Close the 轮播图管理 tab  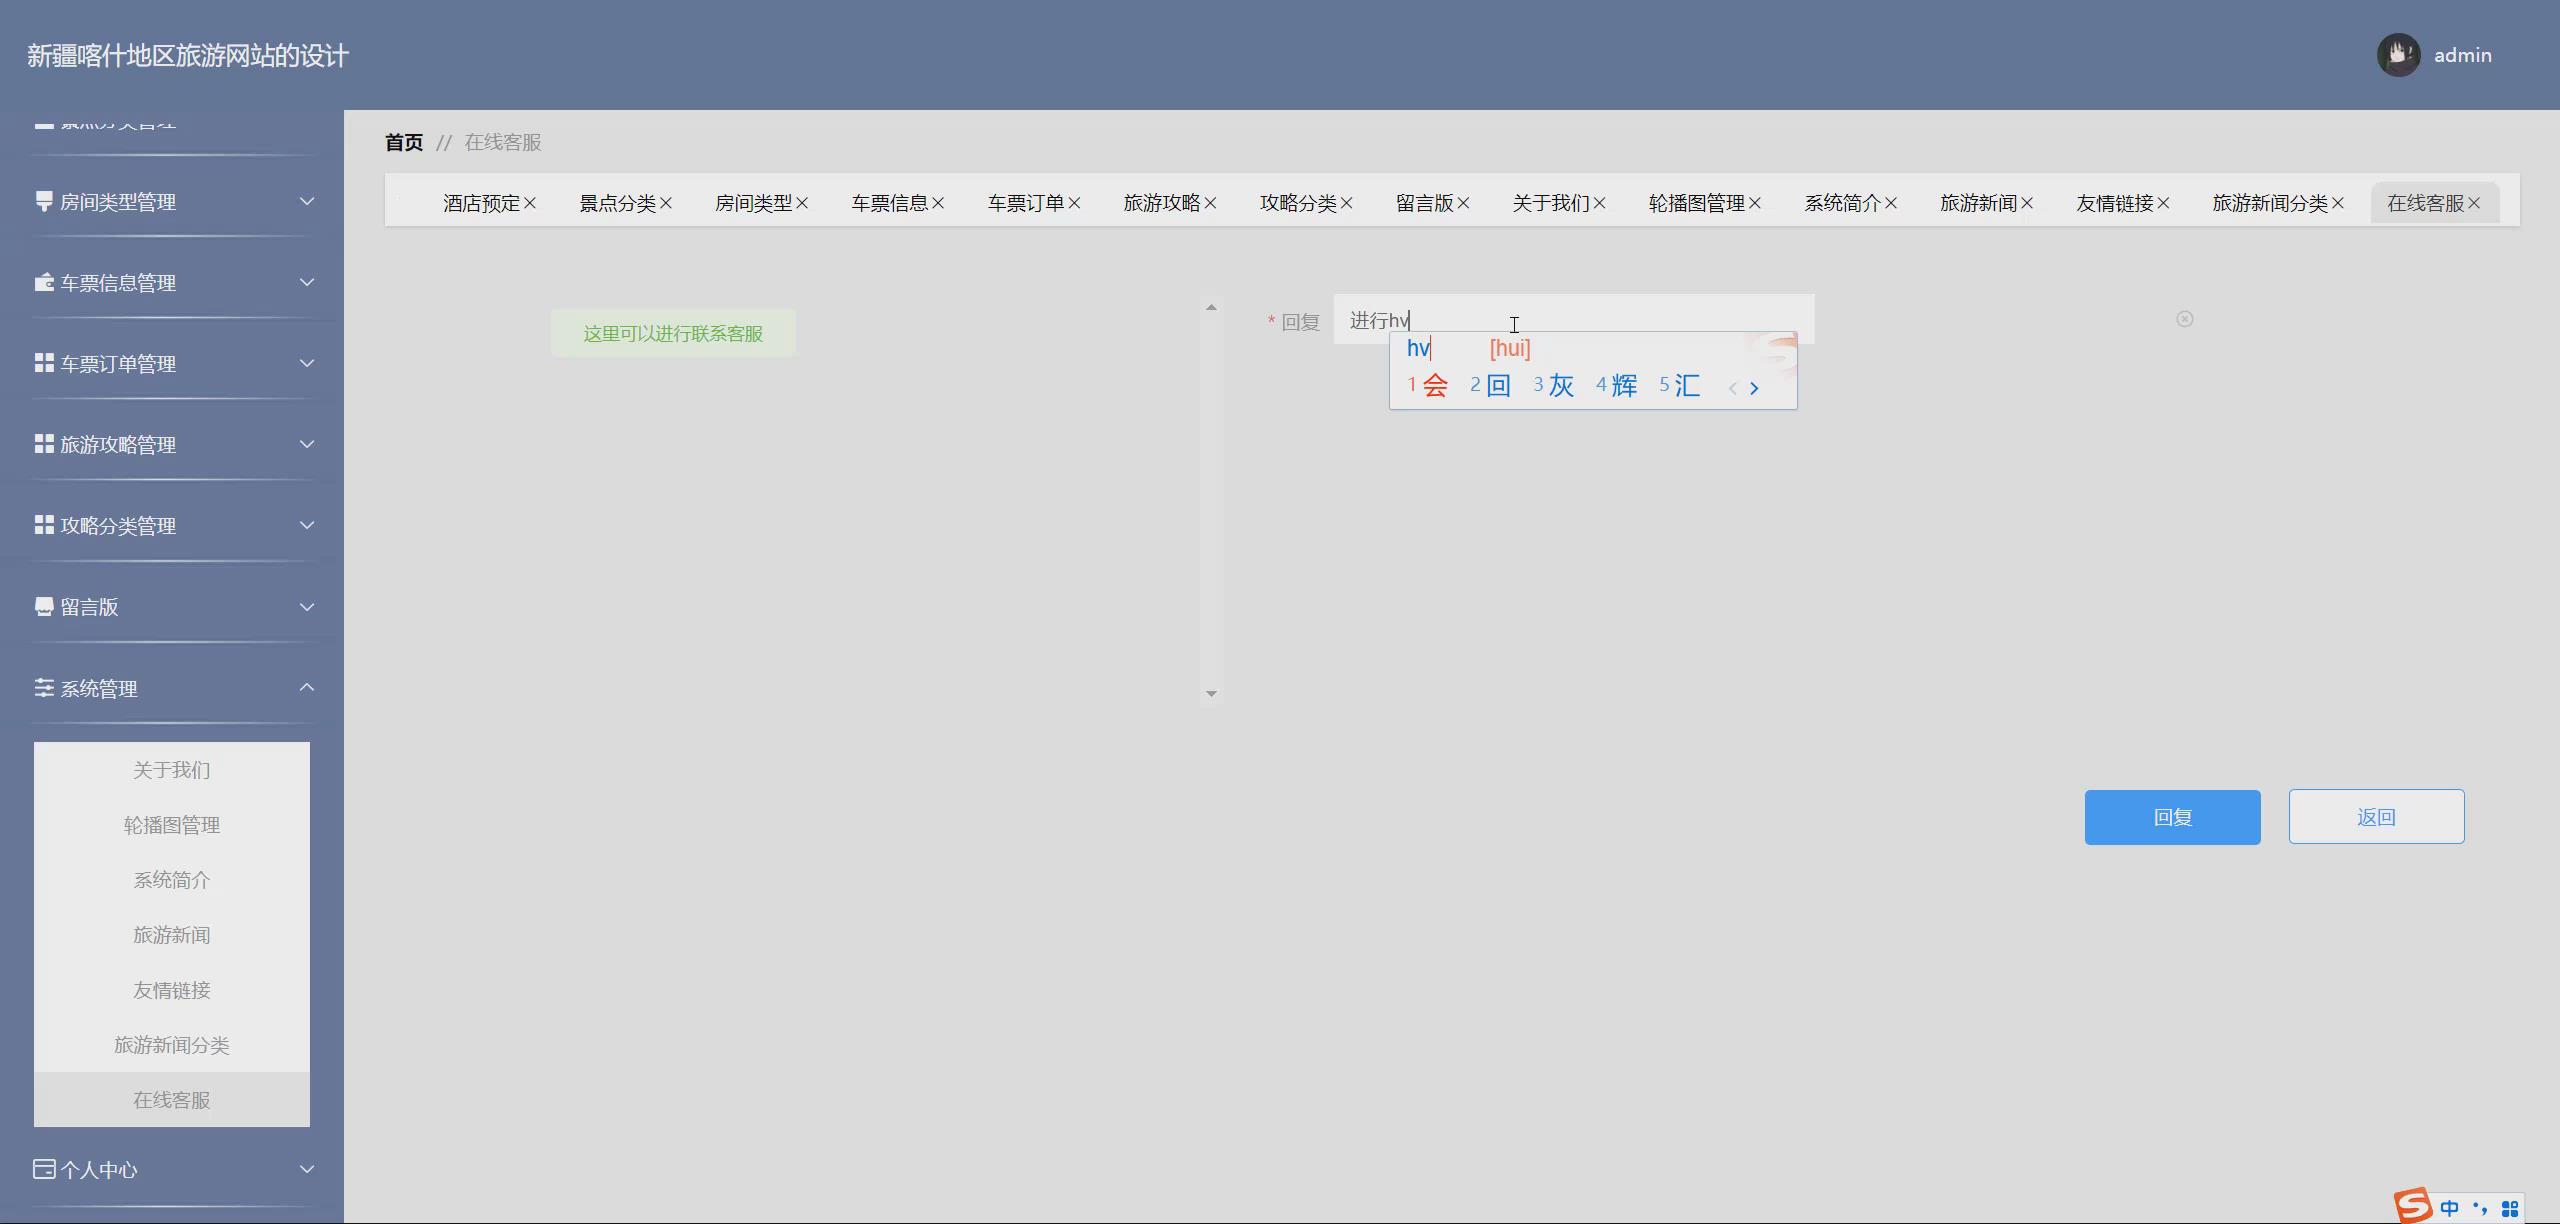tap(1755, 203)
